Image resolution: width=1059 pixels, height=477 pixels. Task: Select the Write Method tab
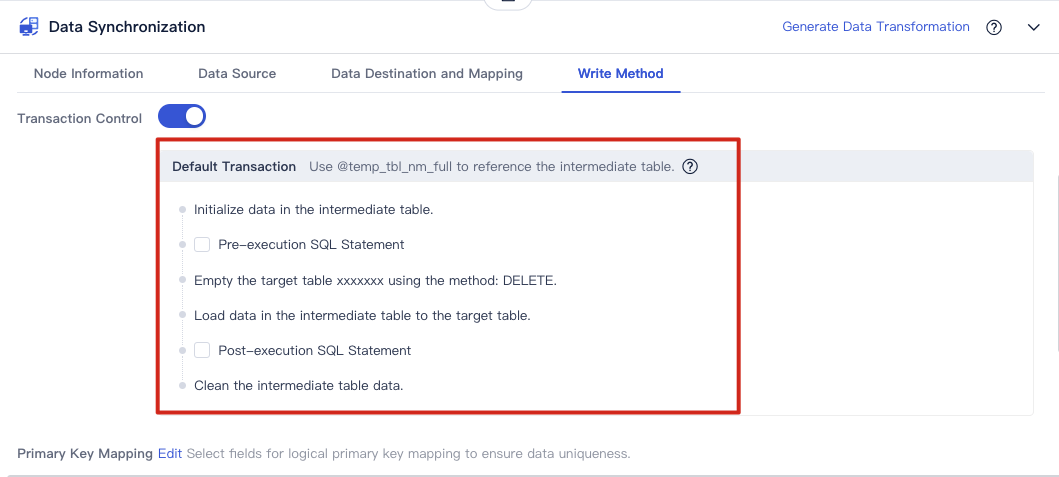[x=621, y=74]
